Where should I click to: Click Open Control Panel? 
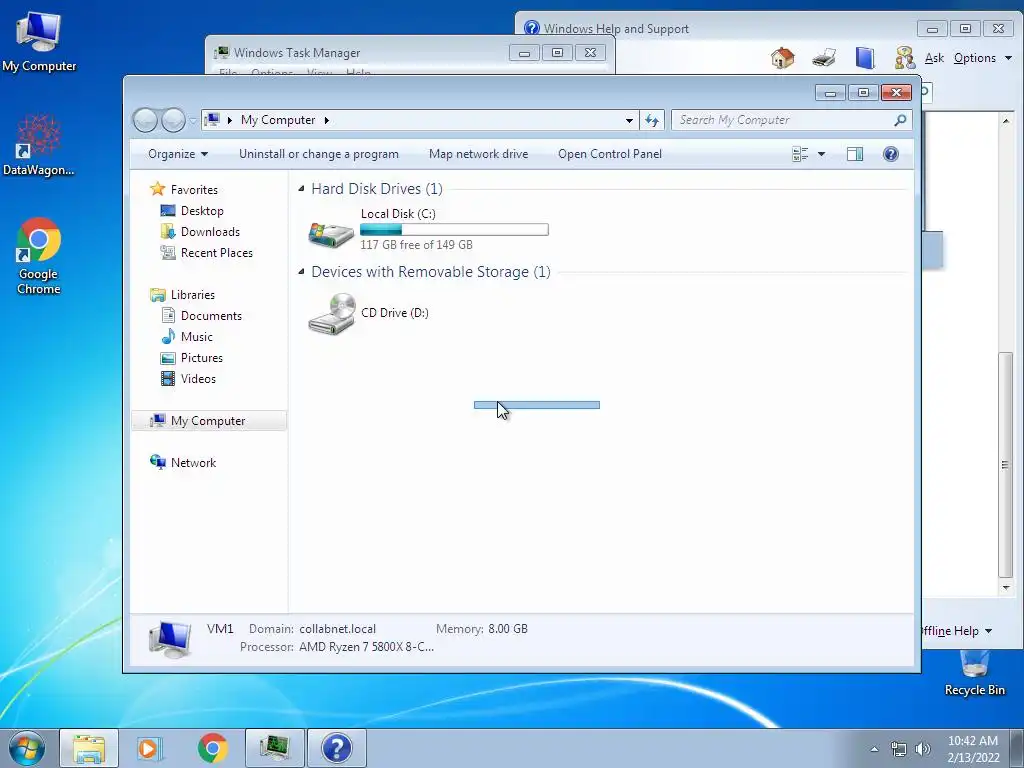click(x=610, y=154)
